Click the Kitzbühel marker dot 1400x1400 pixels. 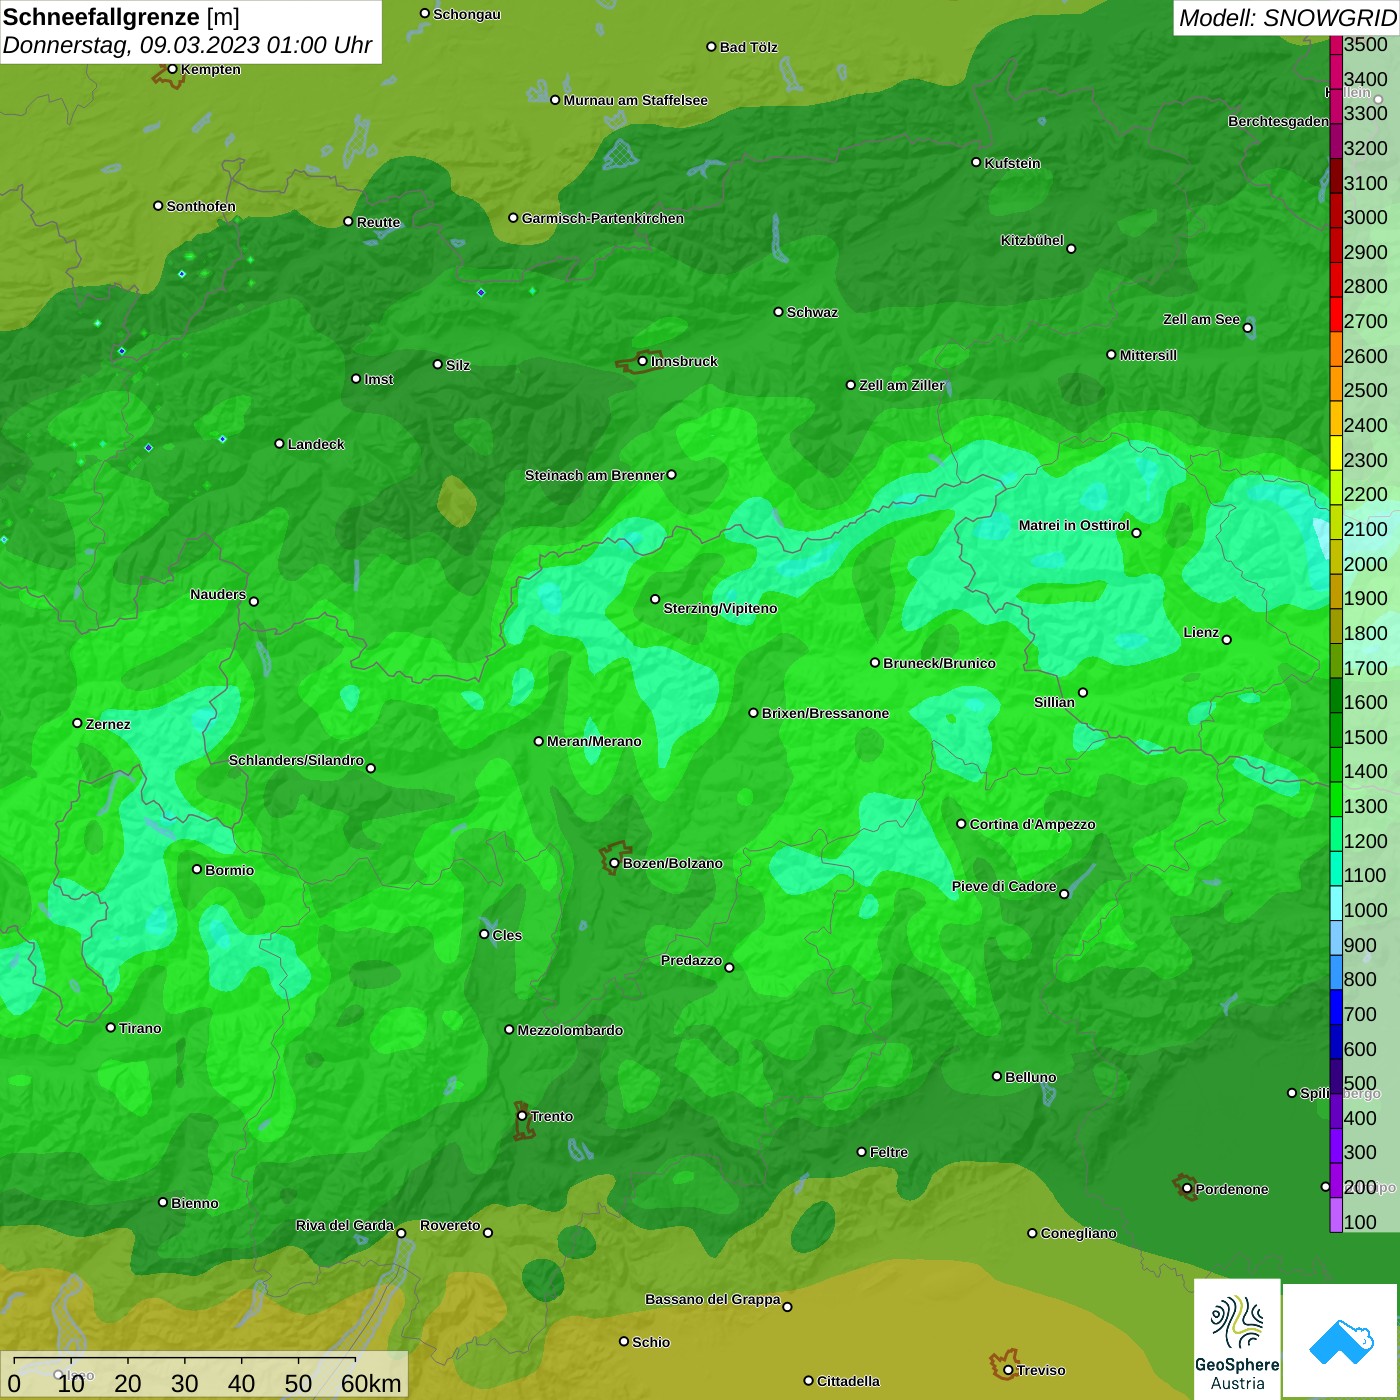tap(1071, 249)
